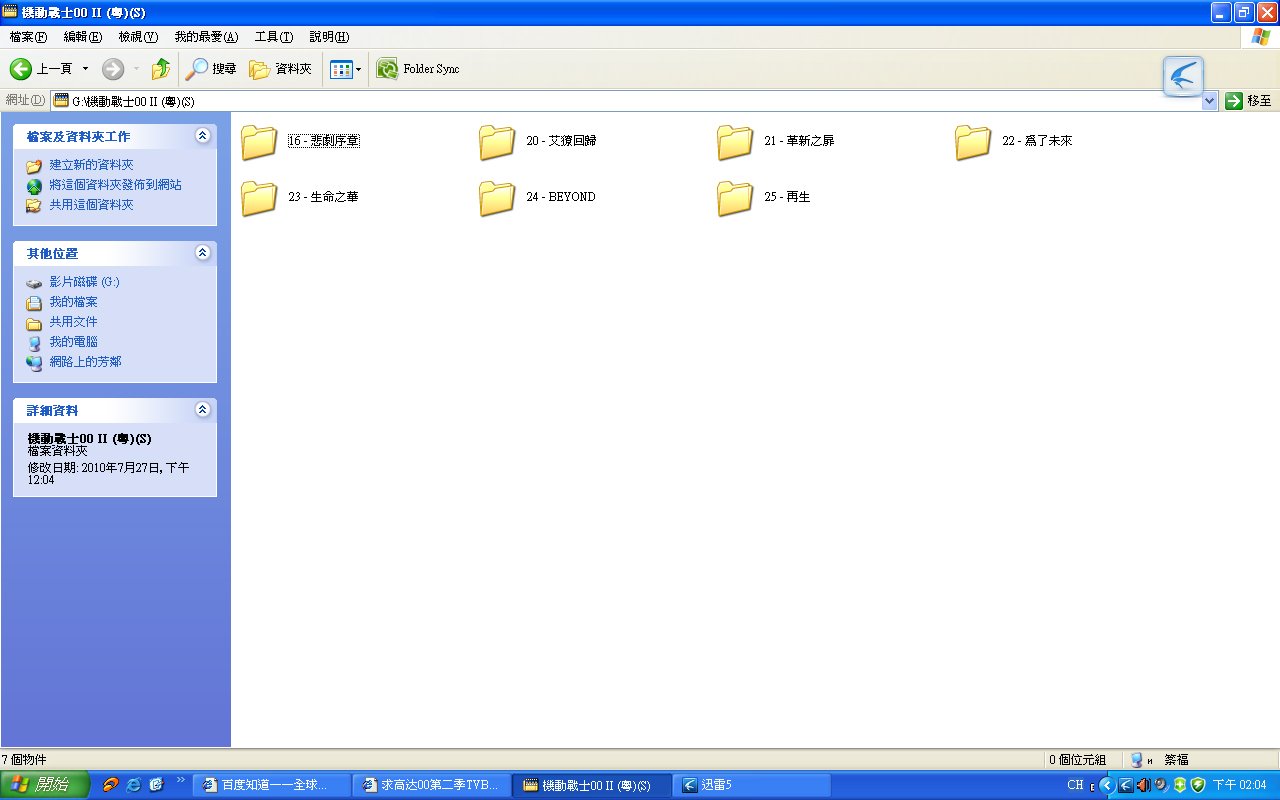The image size is (1280, 800).
Task: Collapse the 檔案及資料夾工作 panel
Action: pyautogui.click(x=203, y=135)
